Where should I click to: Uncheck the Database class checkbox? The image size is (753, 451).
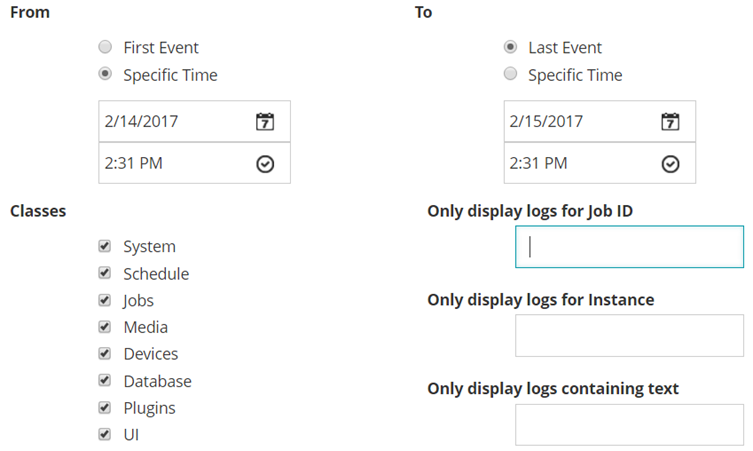click(x=105, y=381)
